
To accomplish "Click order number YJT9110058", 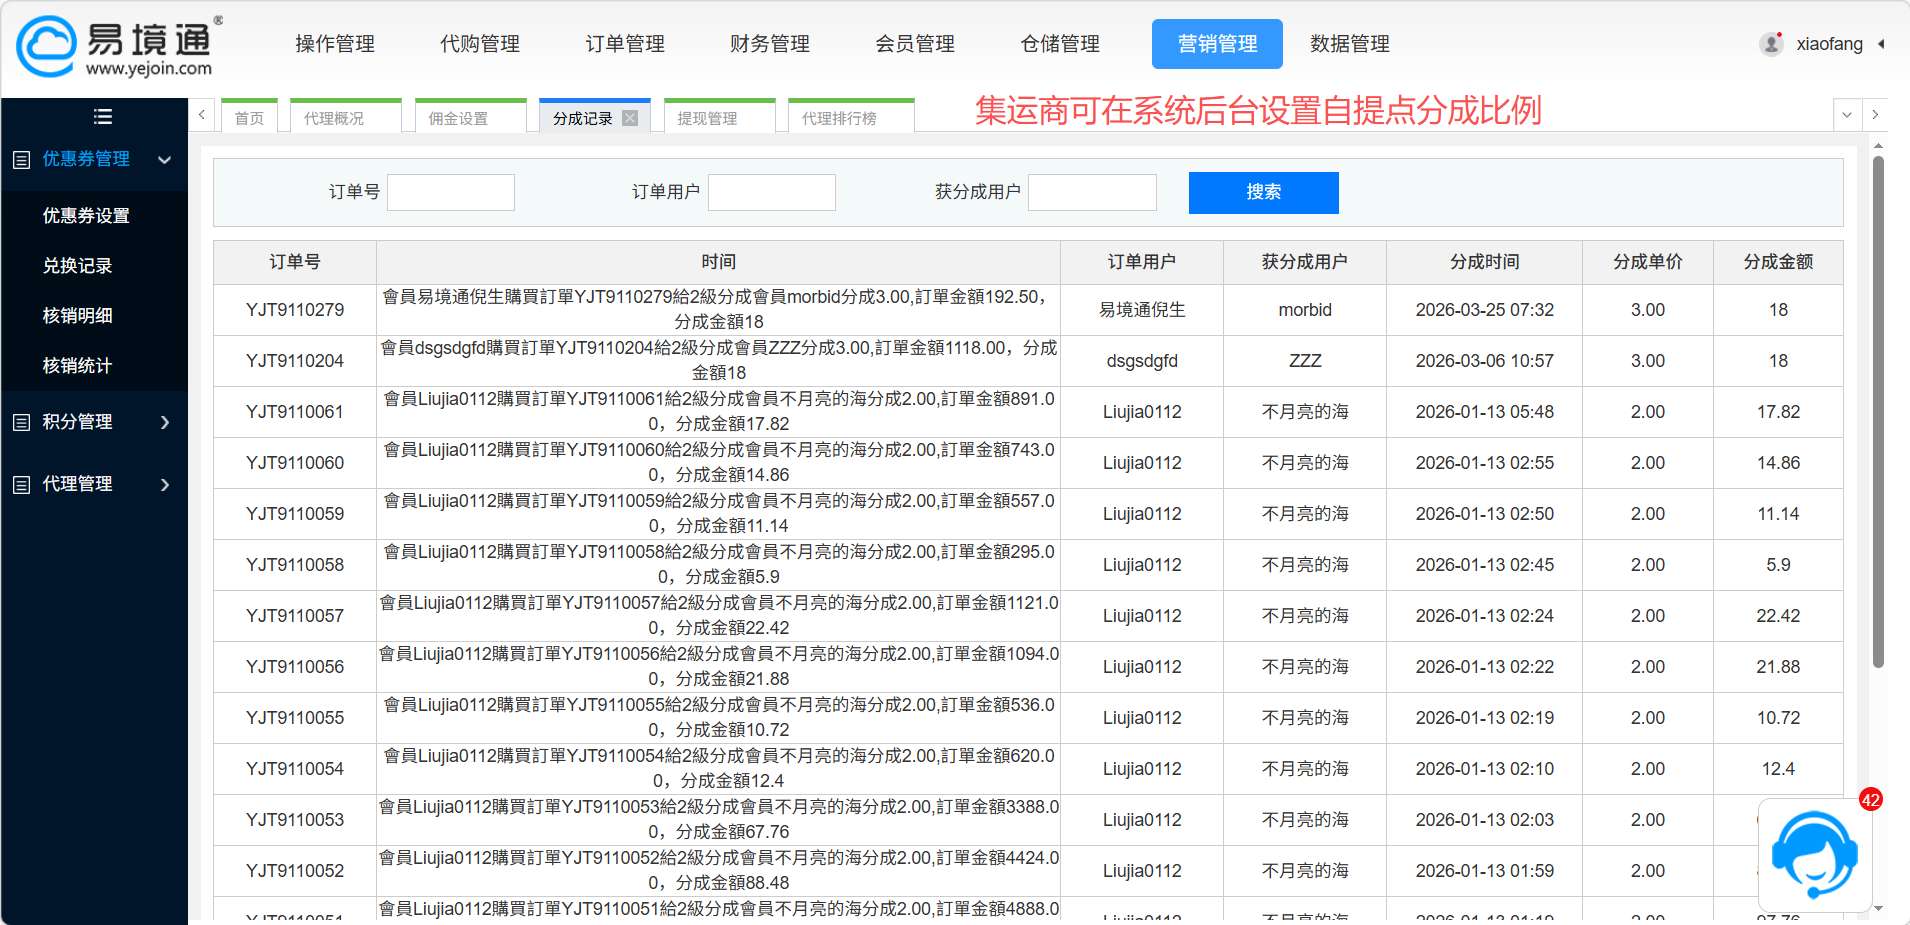I will (295, 565).
